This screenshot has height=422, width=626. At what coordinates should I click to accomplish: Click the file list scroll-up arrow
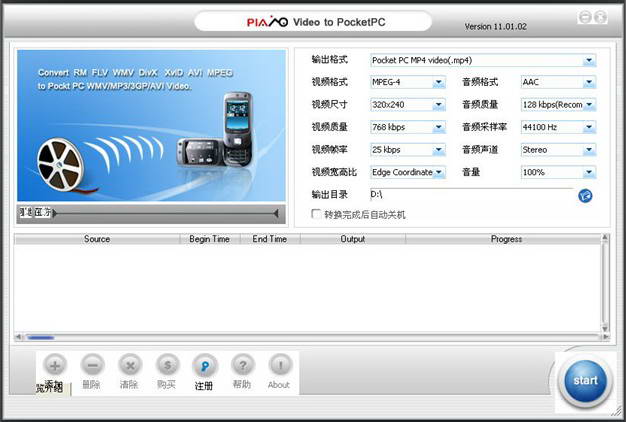tap(605, 238)
